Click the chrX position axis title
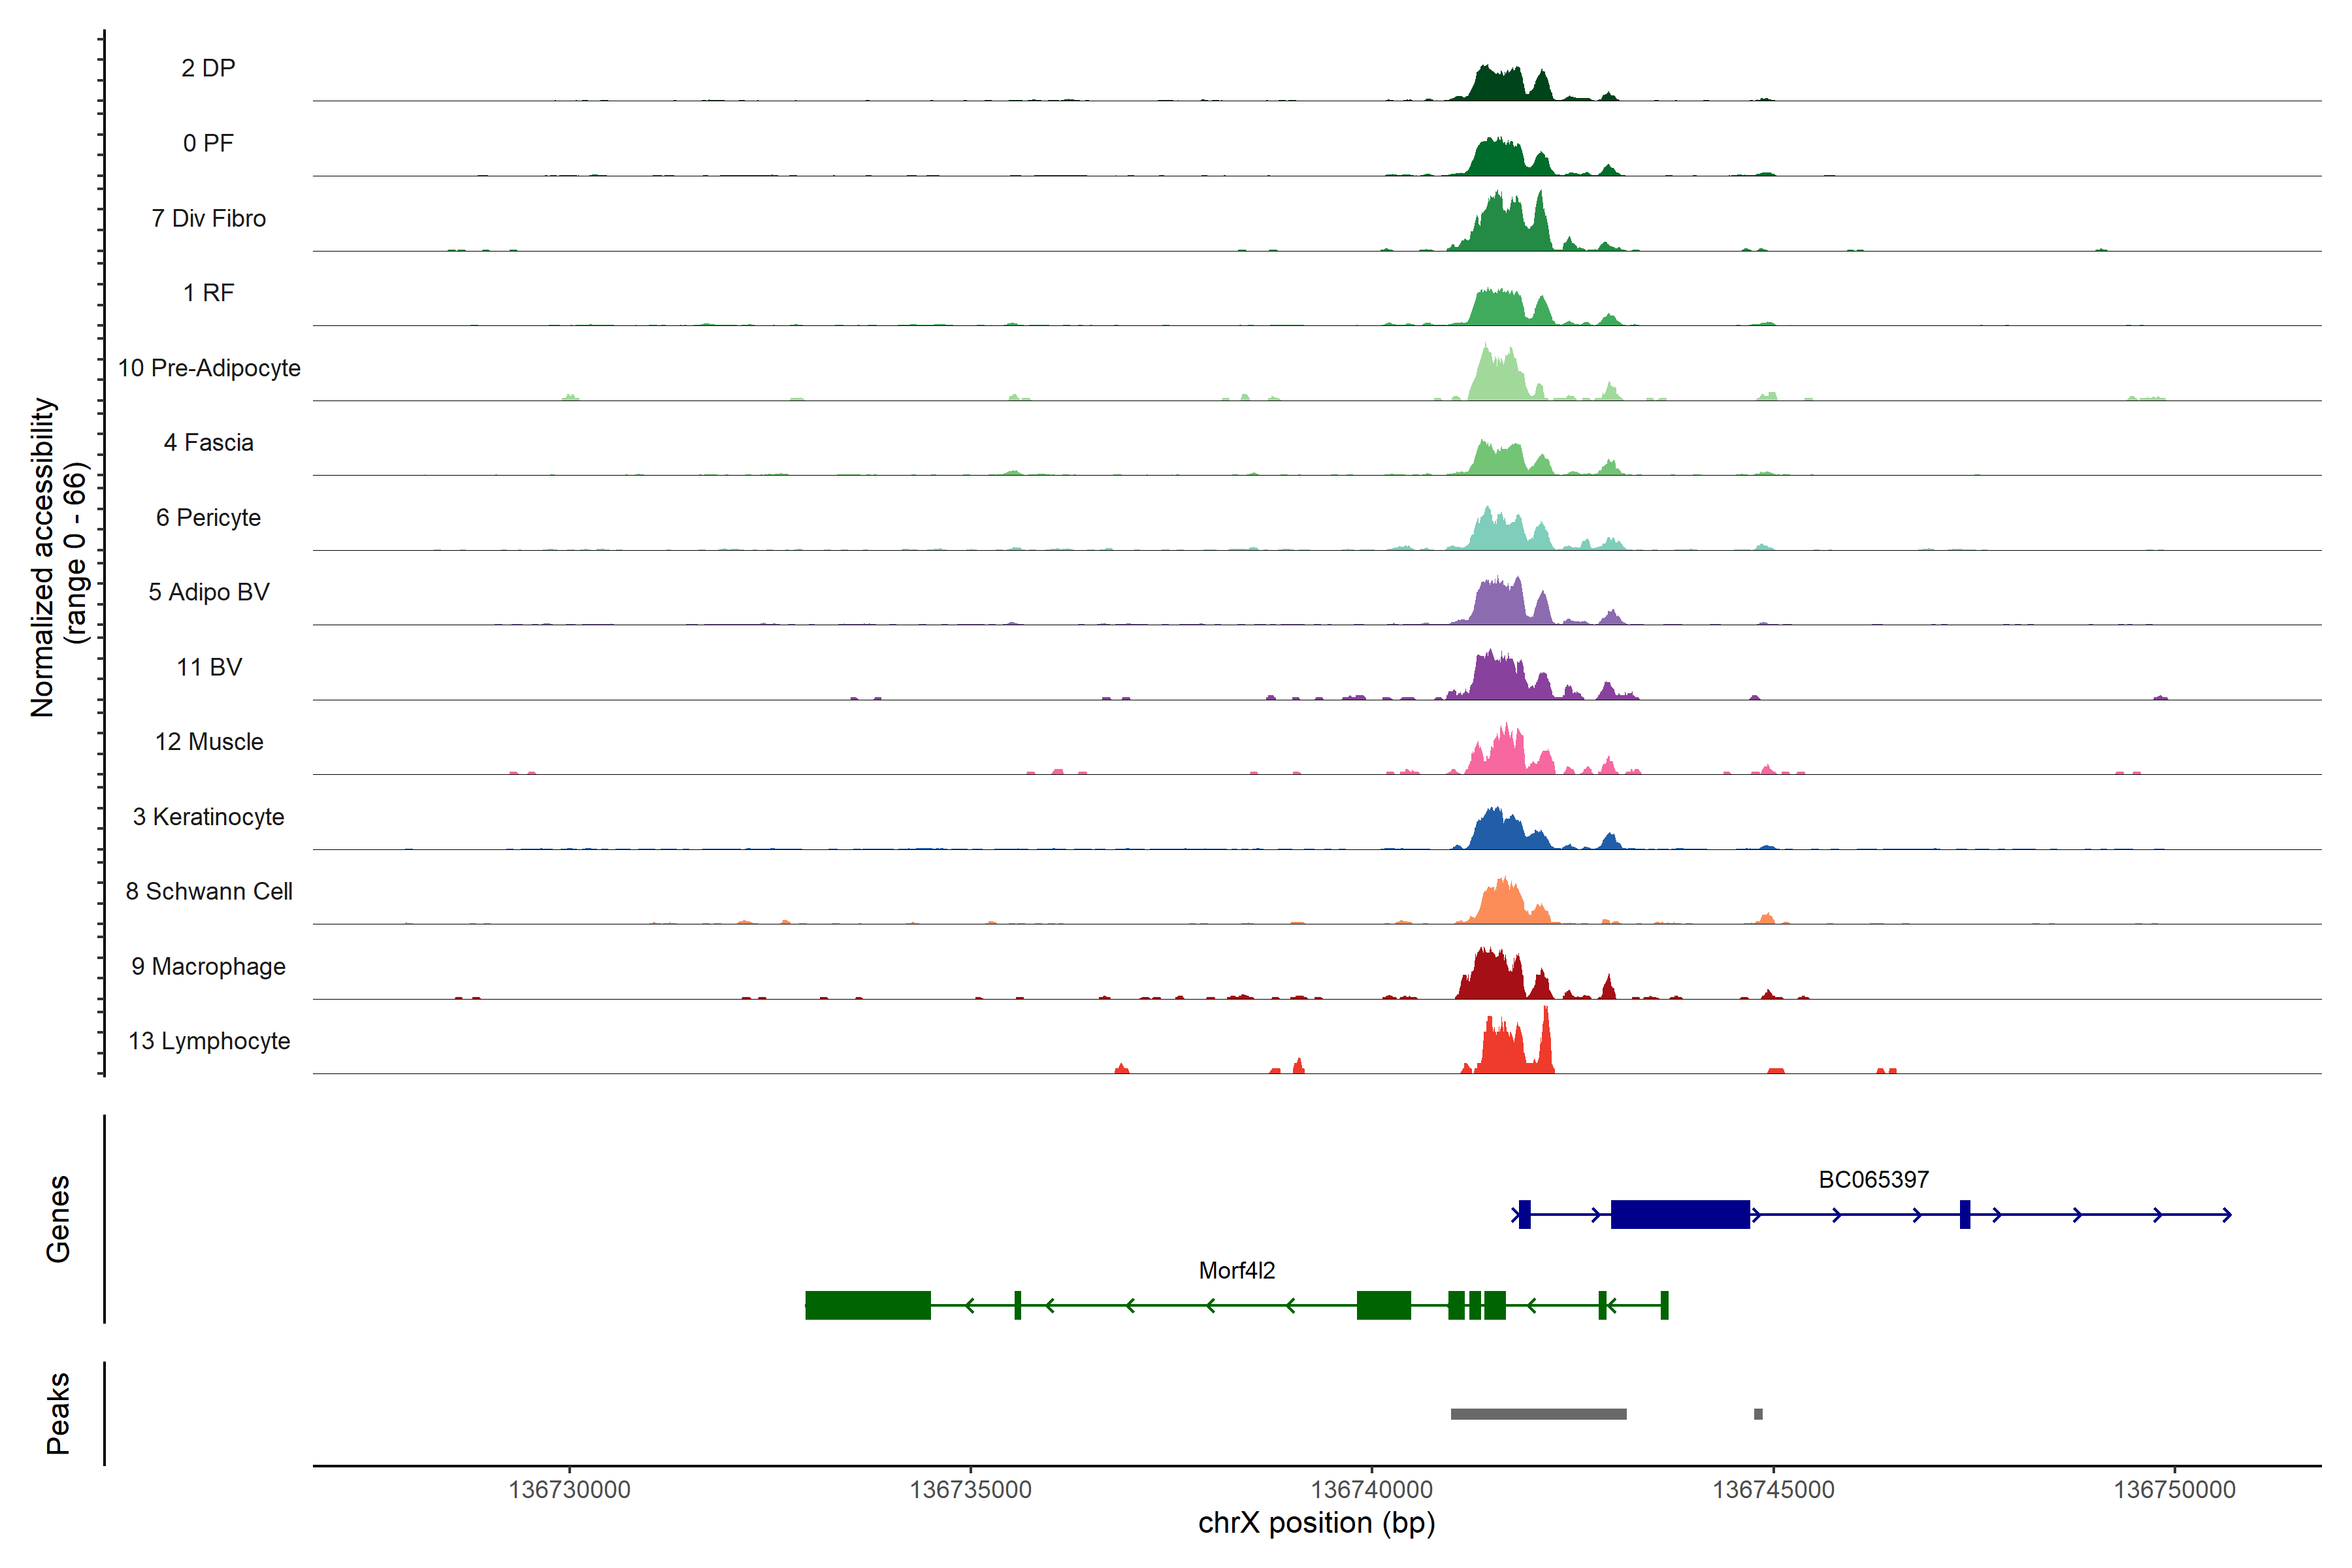 [1316, 1523]
